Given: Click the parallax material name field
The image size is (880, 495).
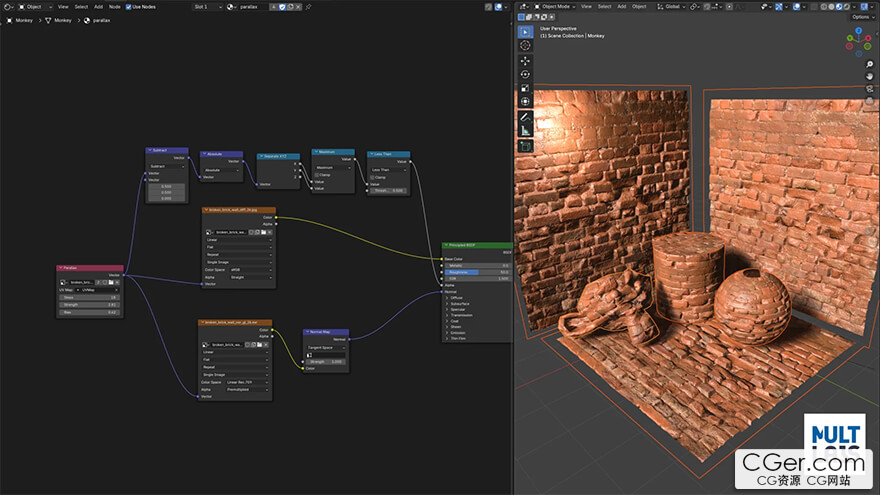Looking at the screenshot, I should 250,6.
